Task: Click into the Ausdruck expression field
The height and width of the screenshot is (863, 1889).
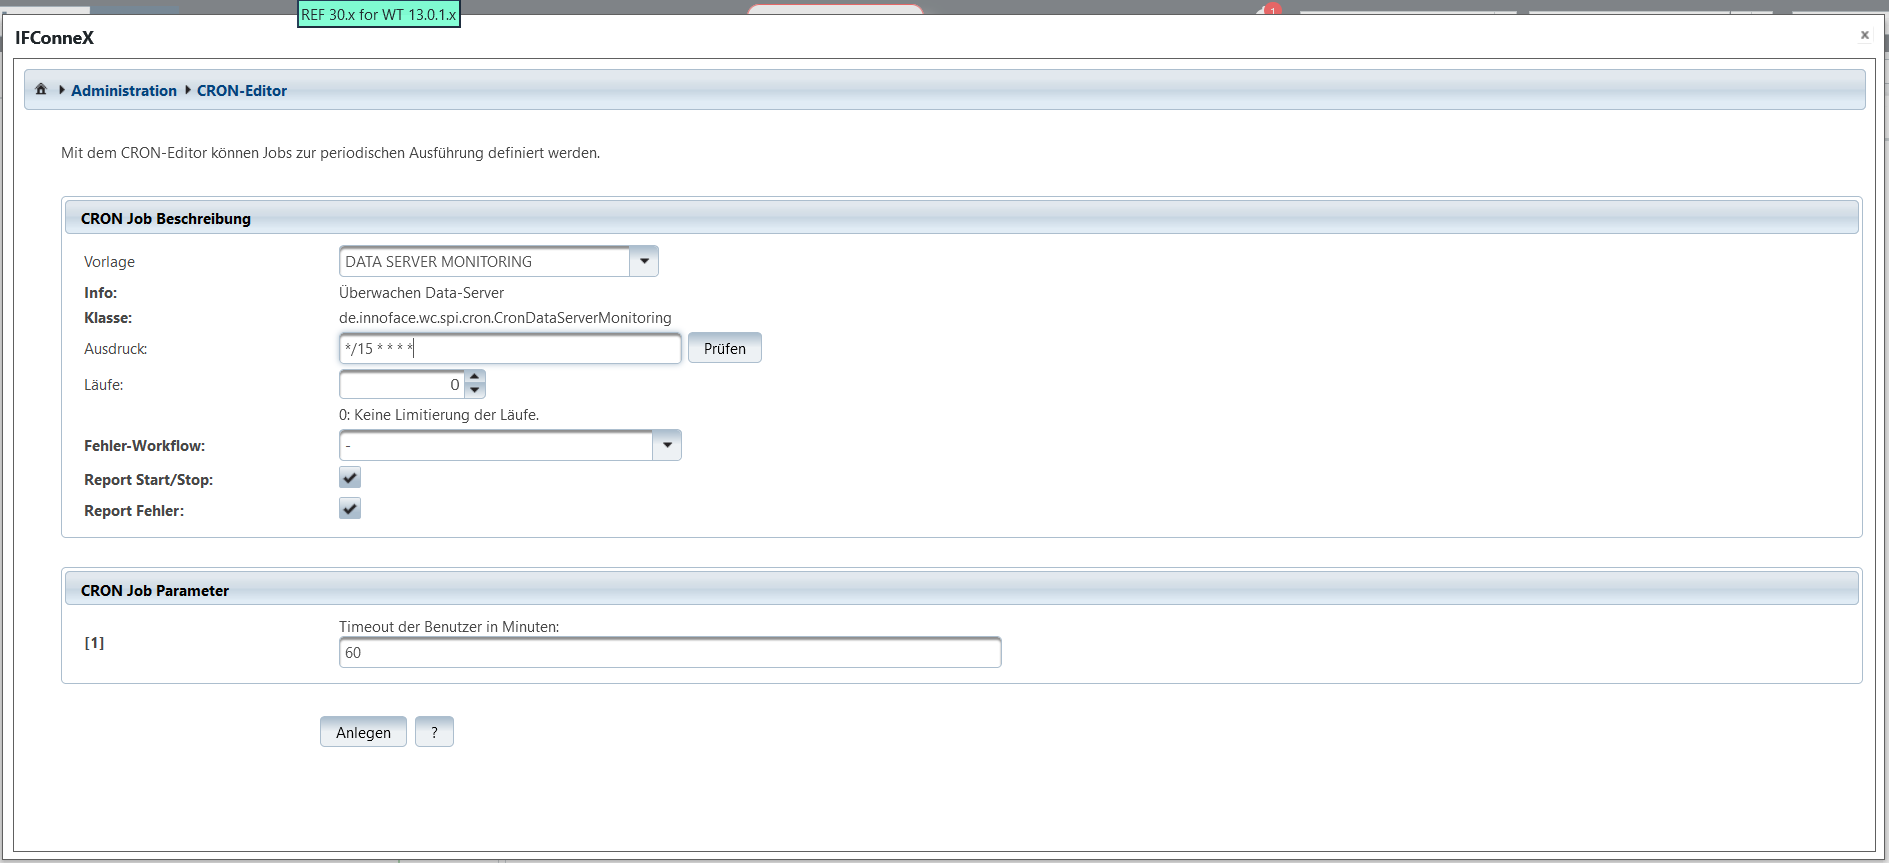Action: (x=510, y=349)
